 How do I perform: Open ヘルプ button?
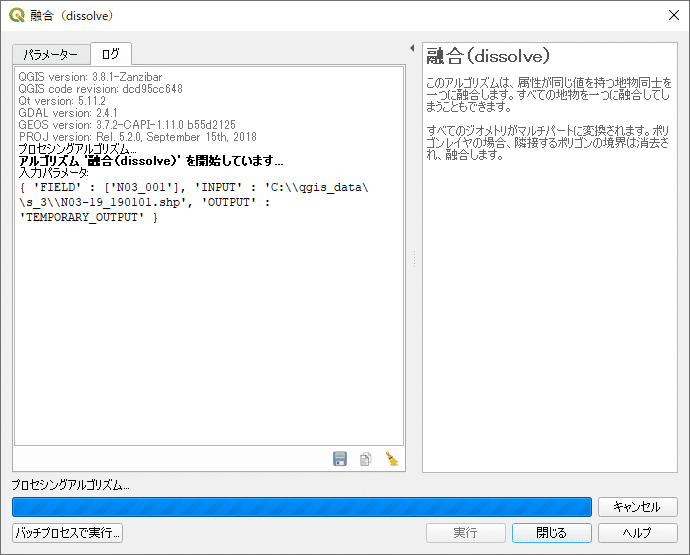[637, 533]
